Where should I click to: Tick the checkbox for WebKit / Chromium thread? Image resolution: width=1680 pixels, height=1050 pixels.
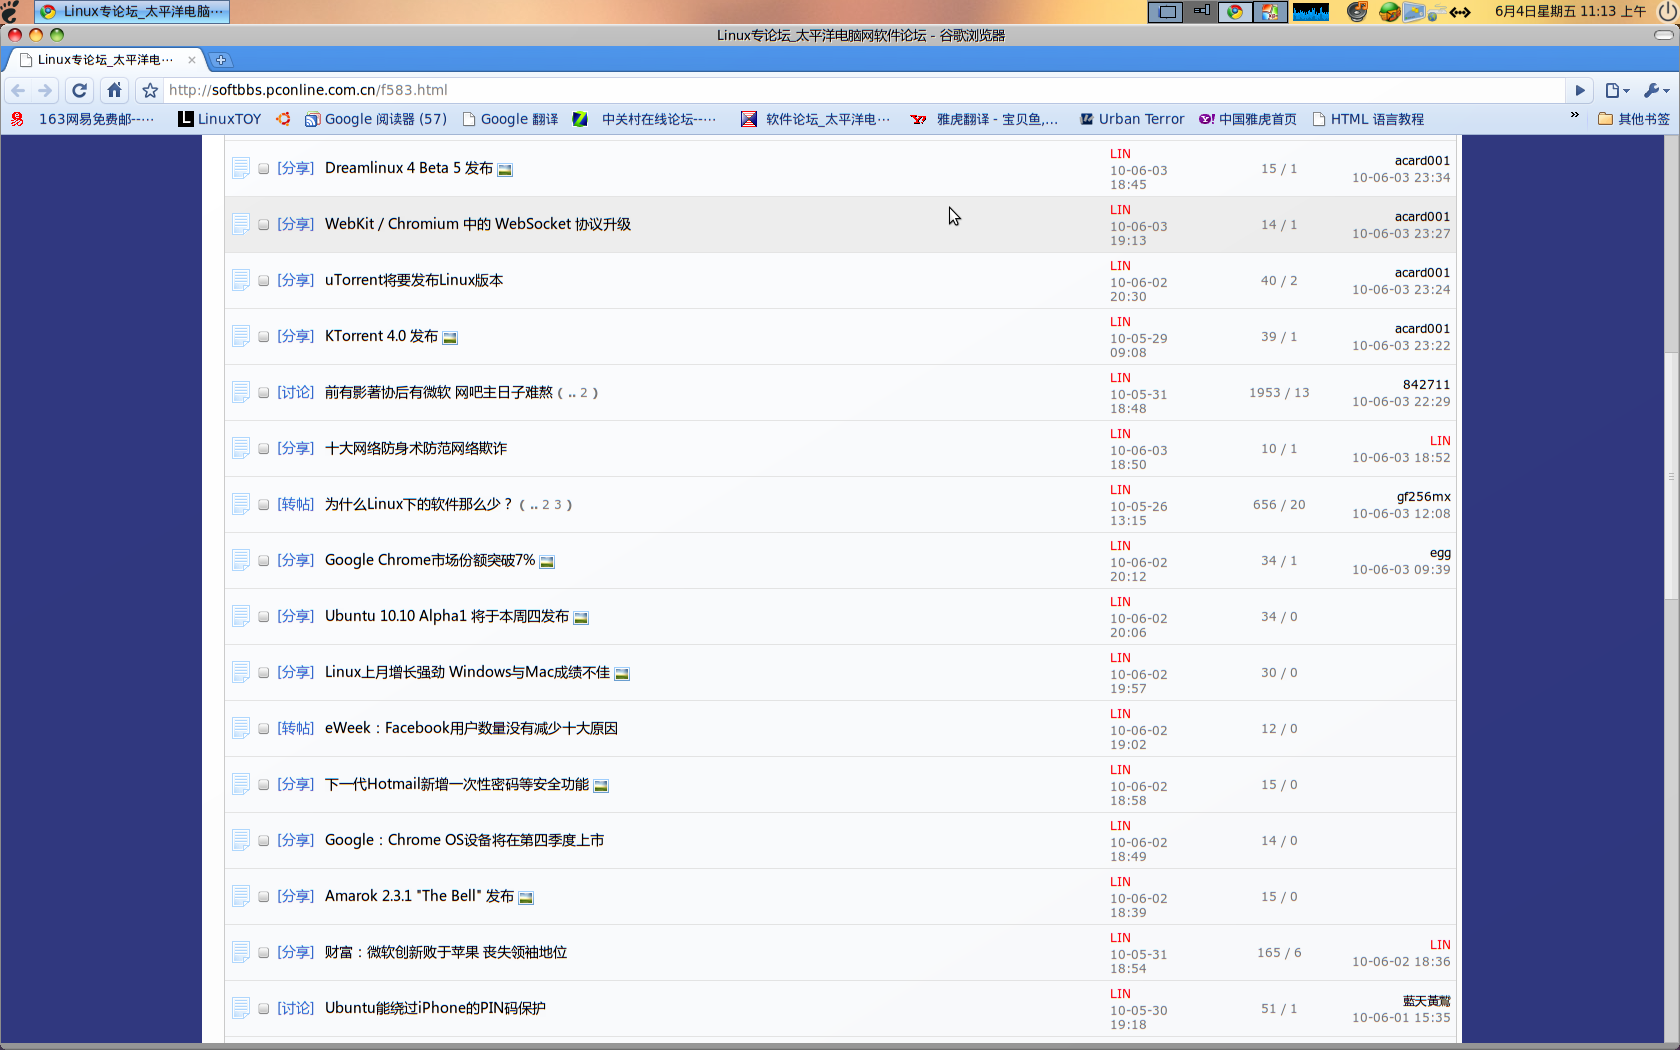point(264,225)
